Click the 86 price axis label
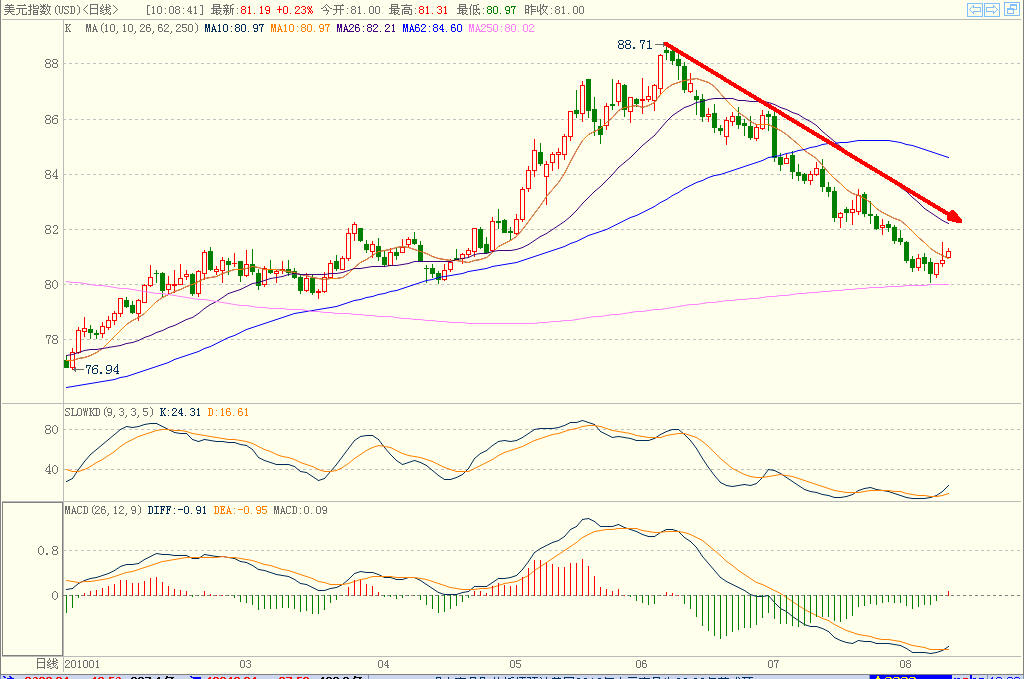Image resolution: width=1024 pixels, height=679 pixels. pyautogui.click(x=52, y=119)
